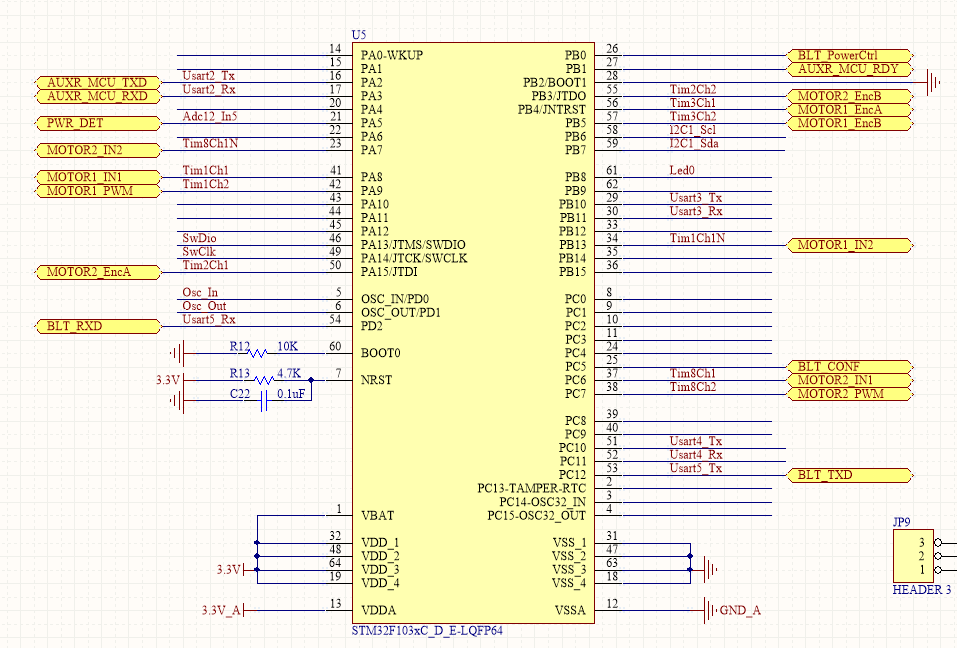The height and width of the screenshot is (648, 957).
Task: Click the 0.1uF value of C22
Action: click(x=291, y=394)
